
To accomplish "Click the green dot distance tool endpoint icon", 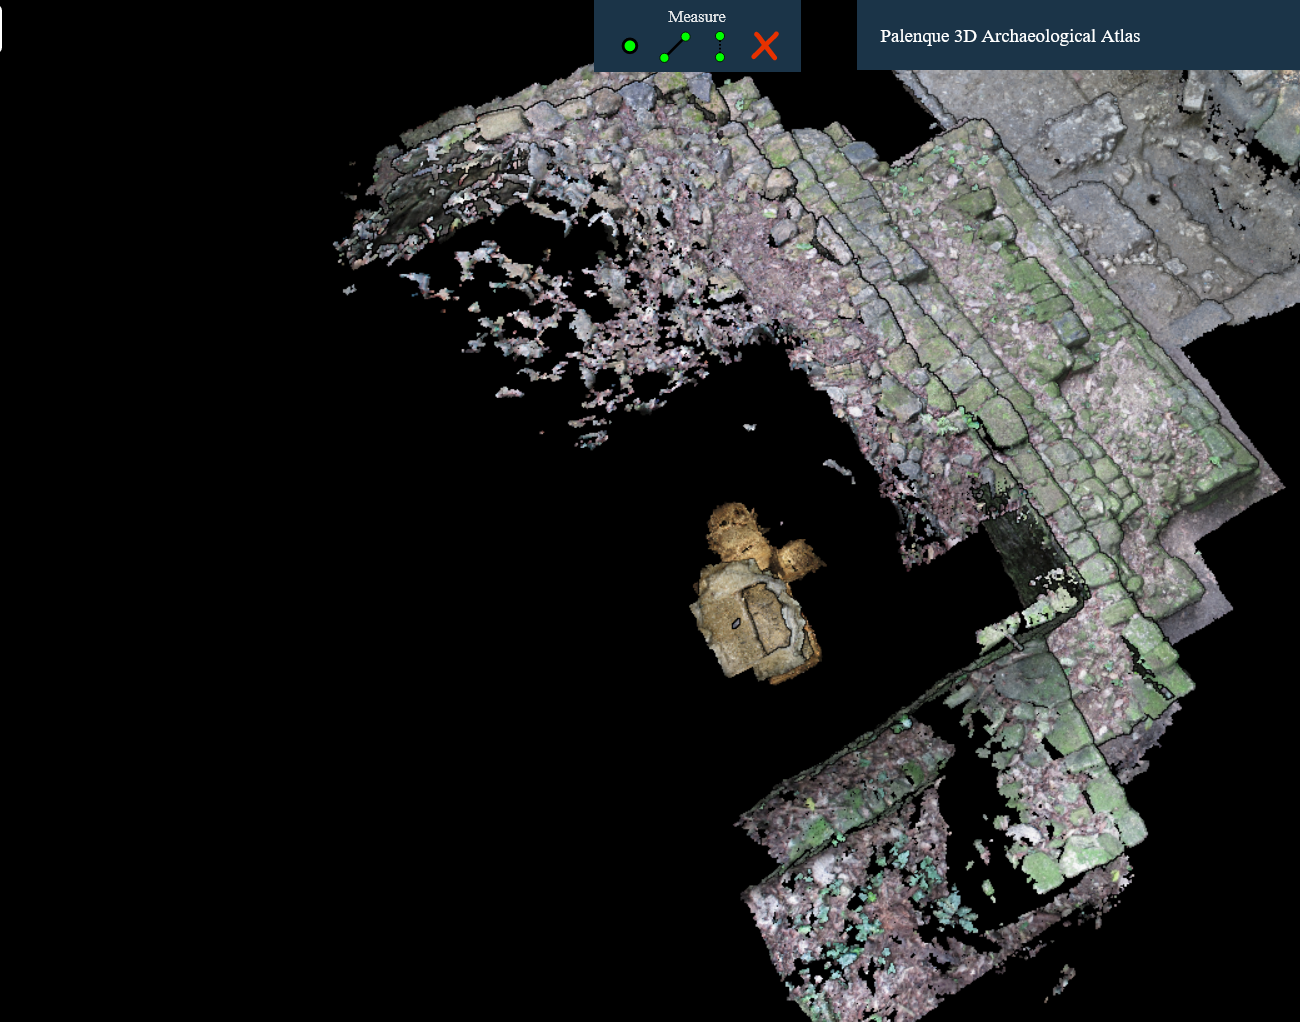I will click(685, 35).
